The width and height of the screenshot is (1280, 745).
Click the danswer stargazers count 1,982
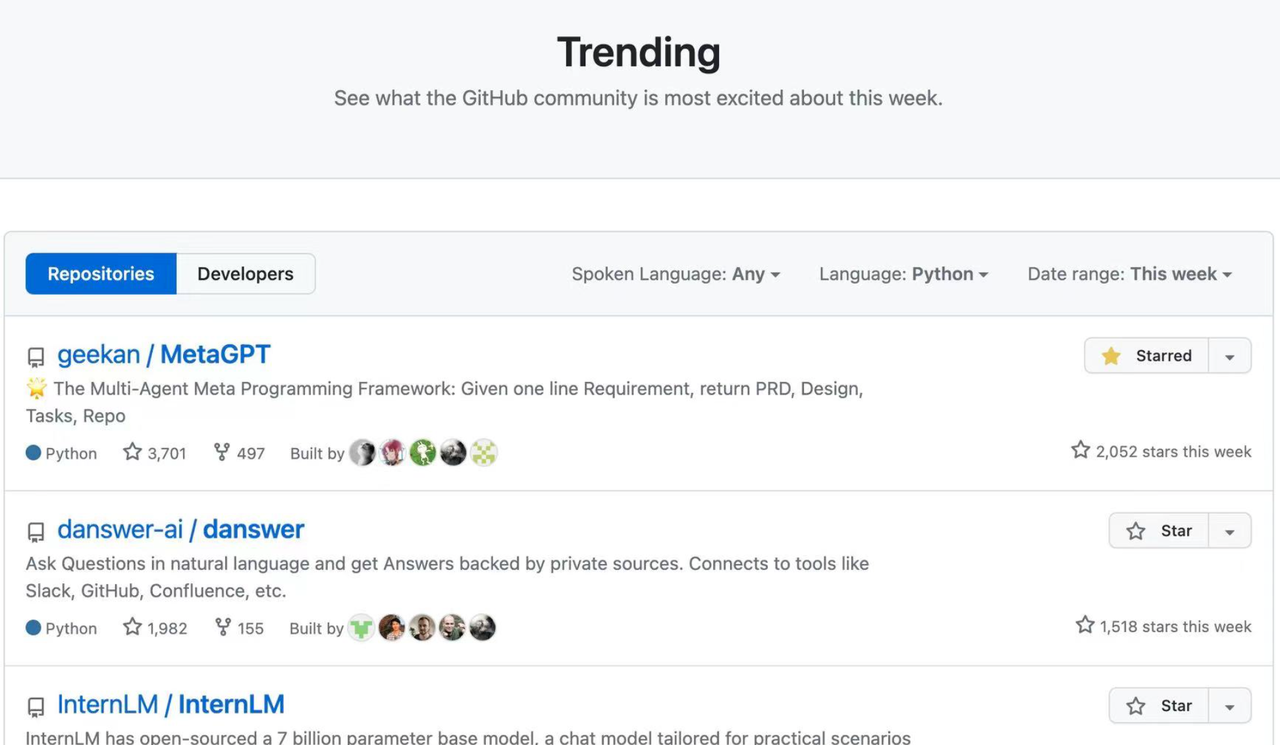pos(155,628)
